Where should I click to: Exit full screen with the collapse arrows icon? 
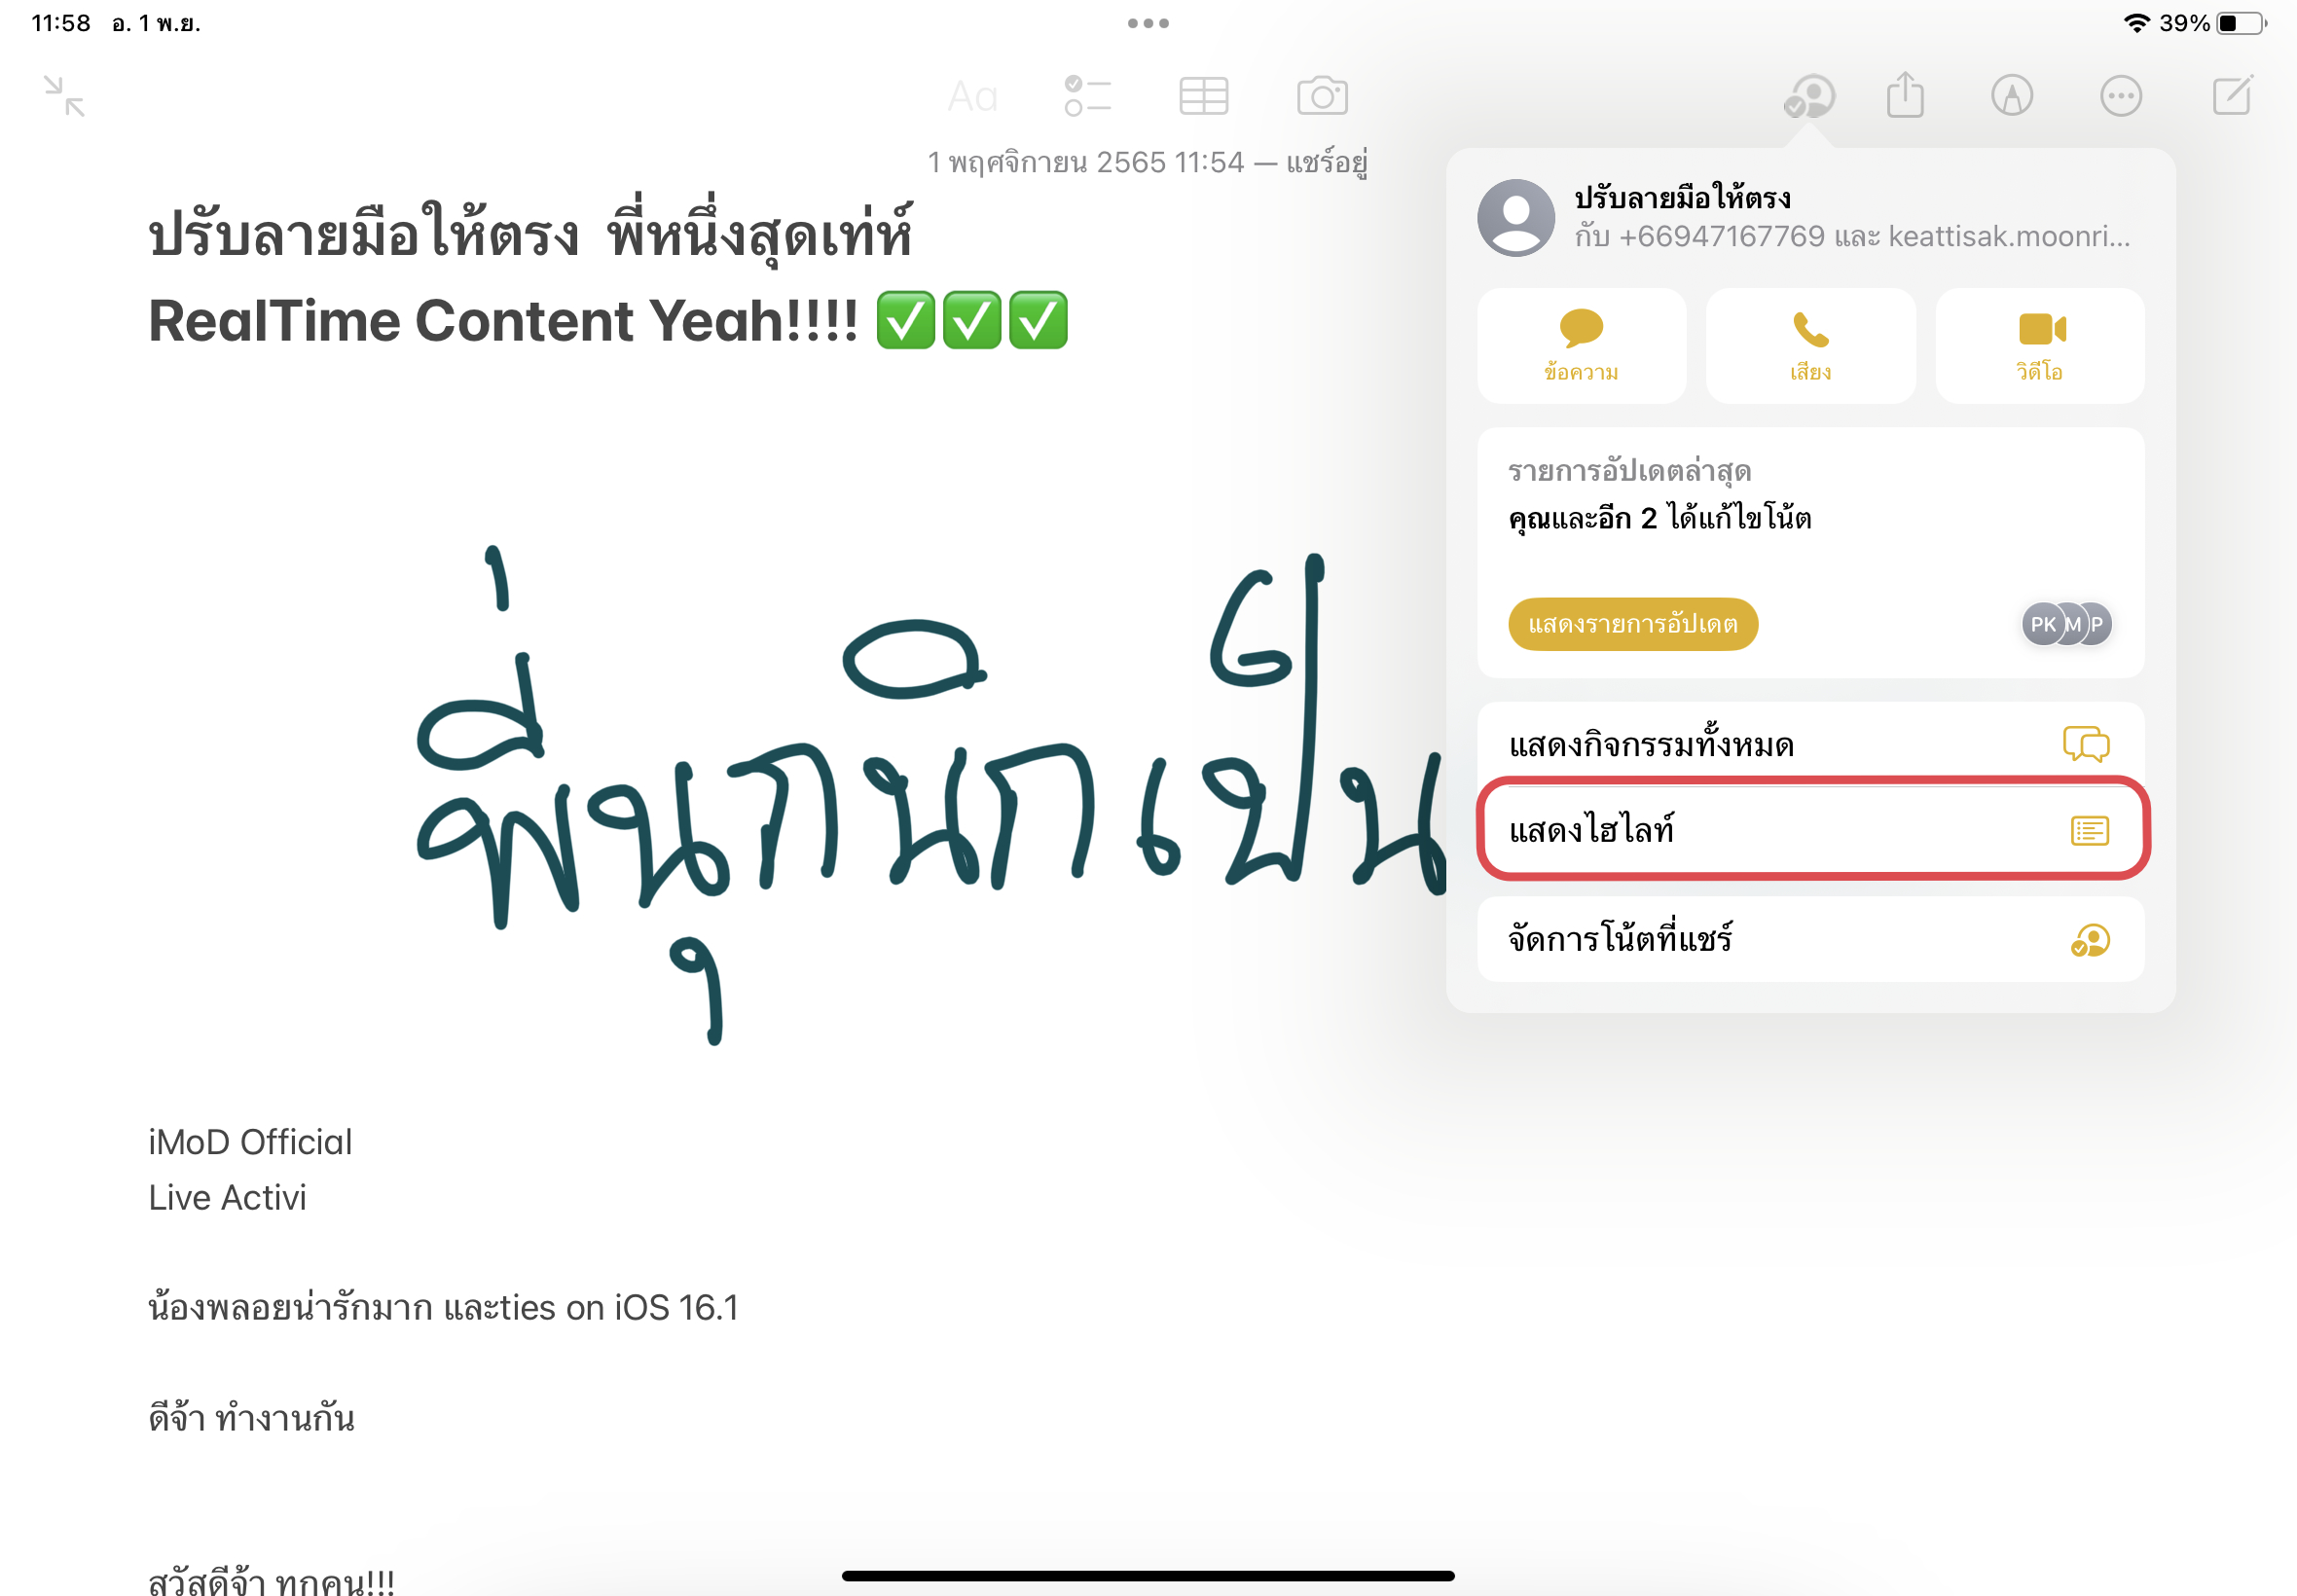[x=65, y=96]
